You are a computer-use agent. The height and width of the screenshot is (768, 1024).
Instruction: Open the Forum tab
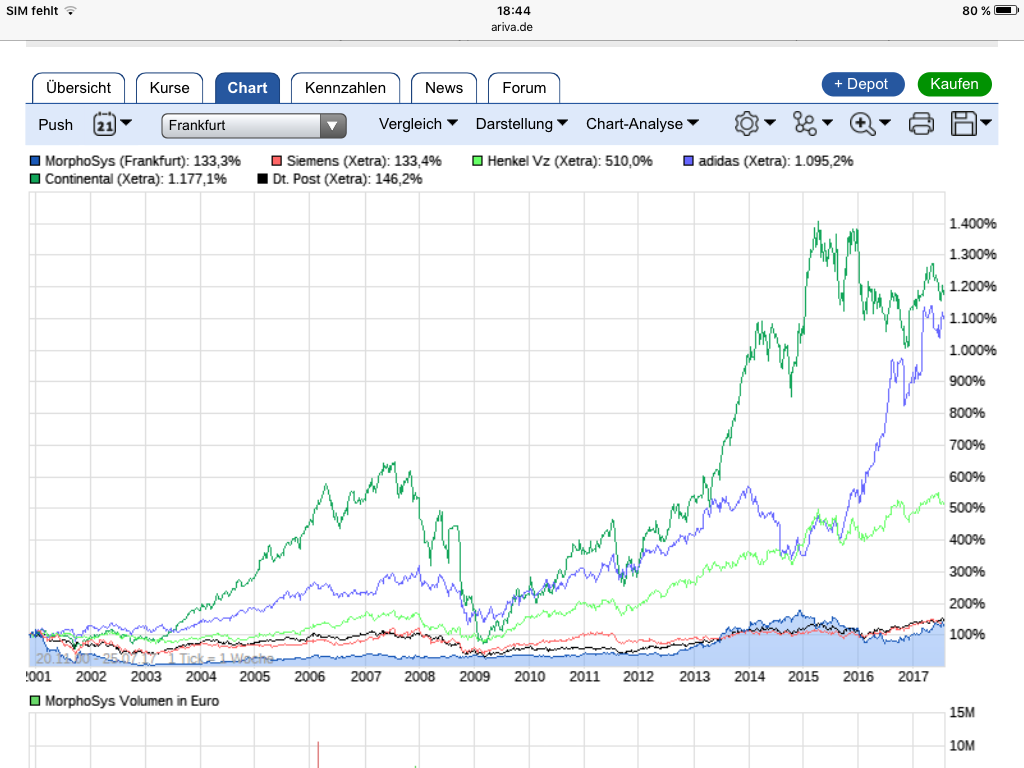pos(524,88)
